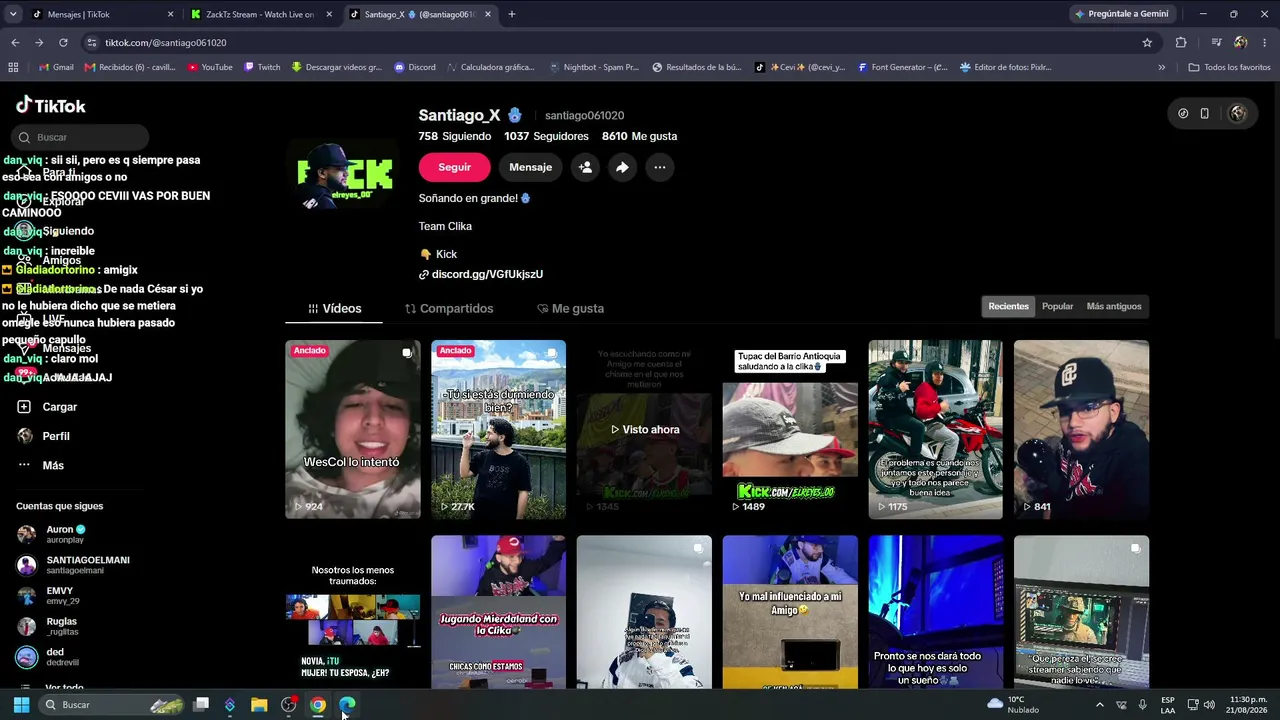Screen dimensions: 1280x720
Task: Click the TikTok Buscar search field
Action: click(x=80, y=137)
